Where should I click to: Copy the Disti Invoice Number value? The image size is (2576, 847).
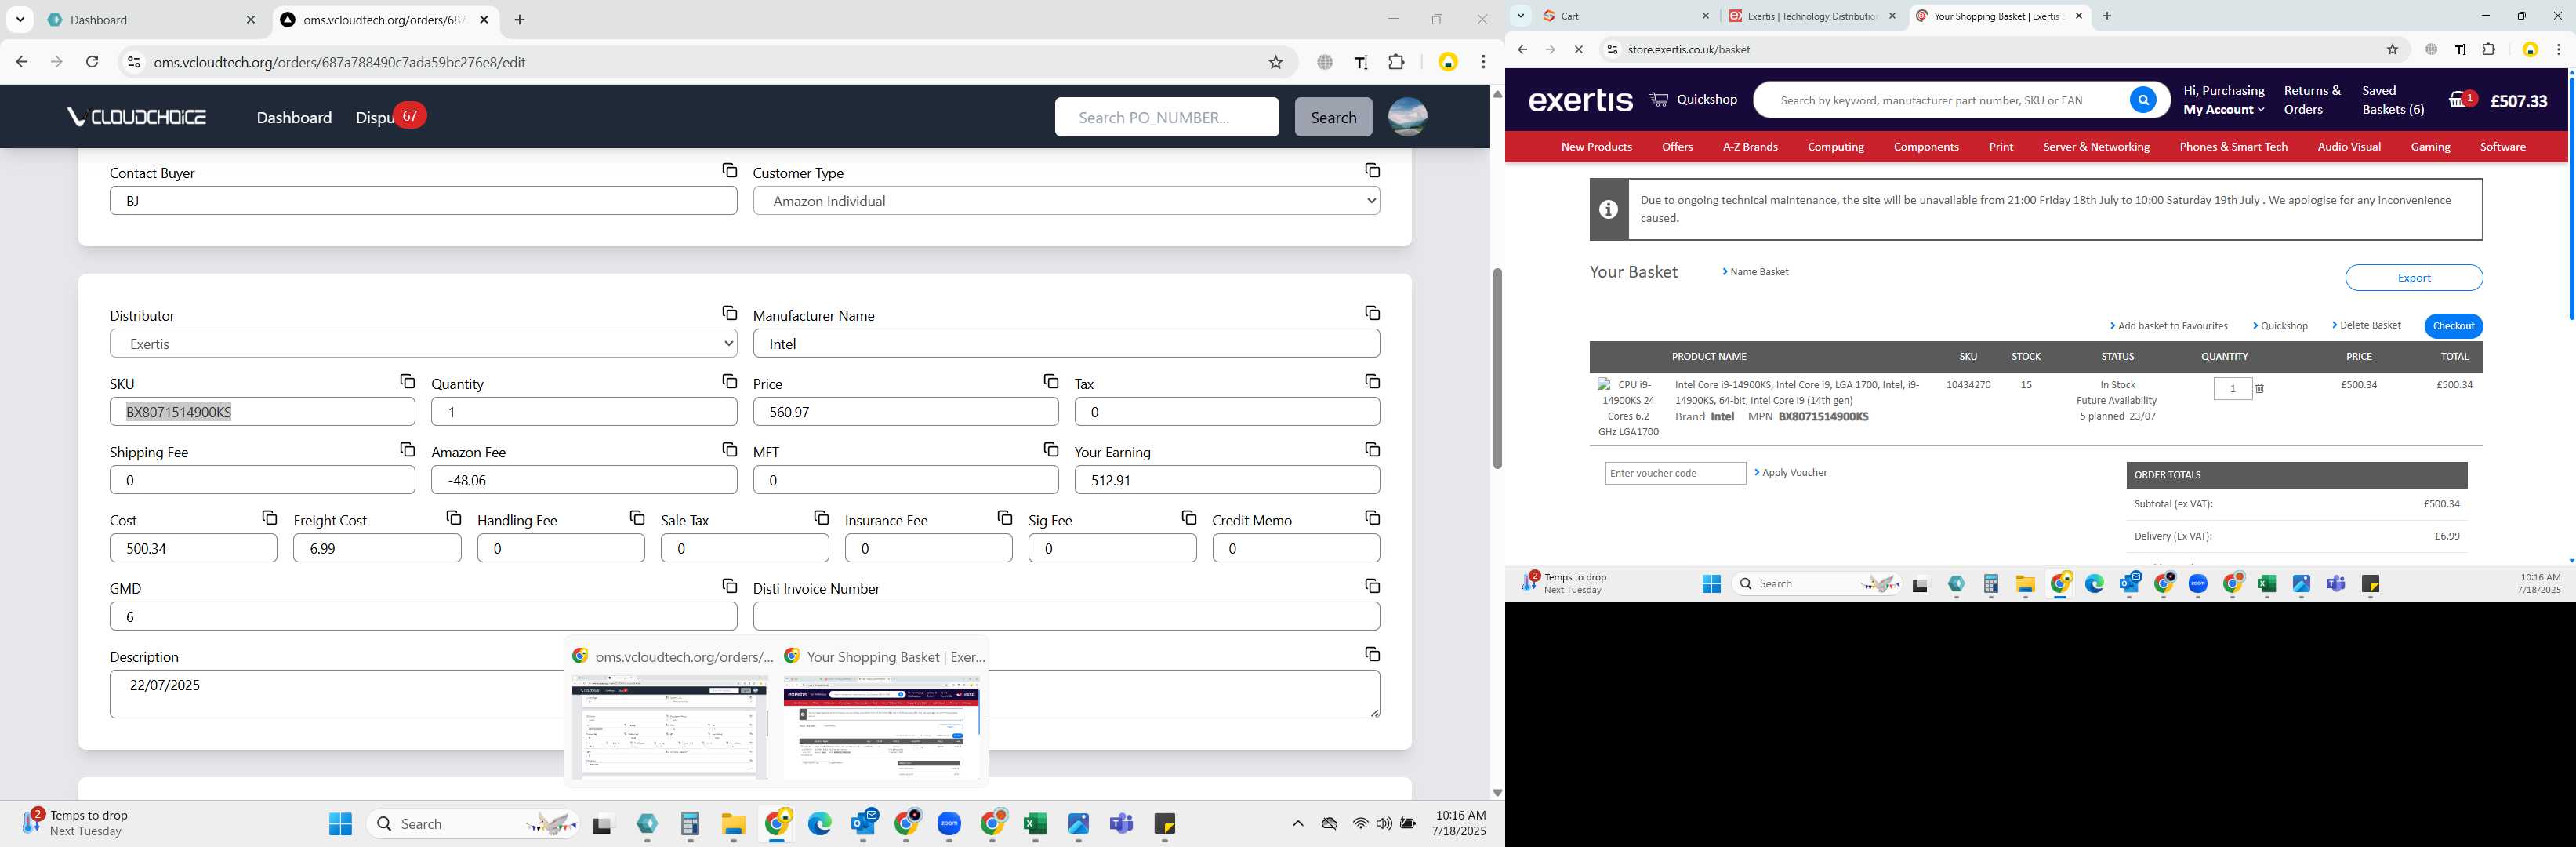click(1372, 586)
